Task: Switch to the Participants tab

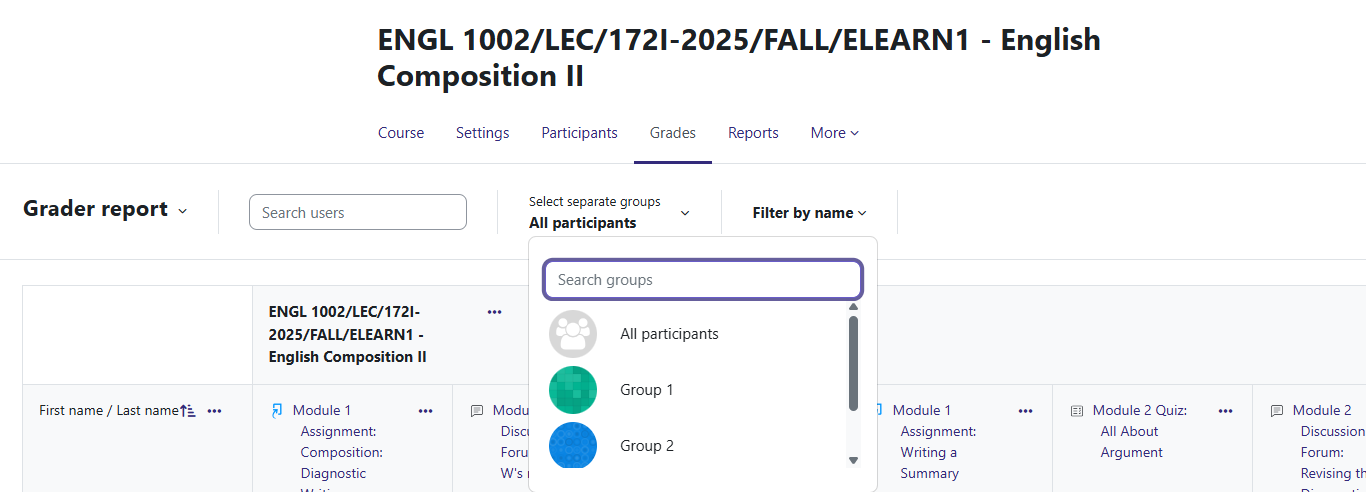Action: (580, 133)
